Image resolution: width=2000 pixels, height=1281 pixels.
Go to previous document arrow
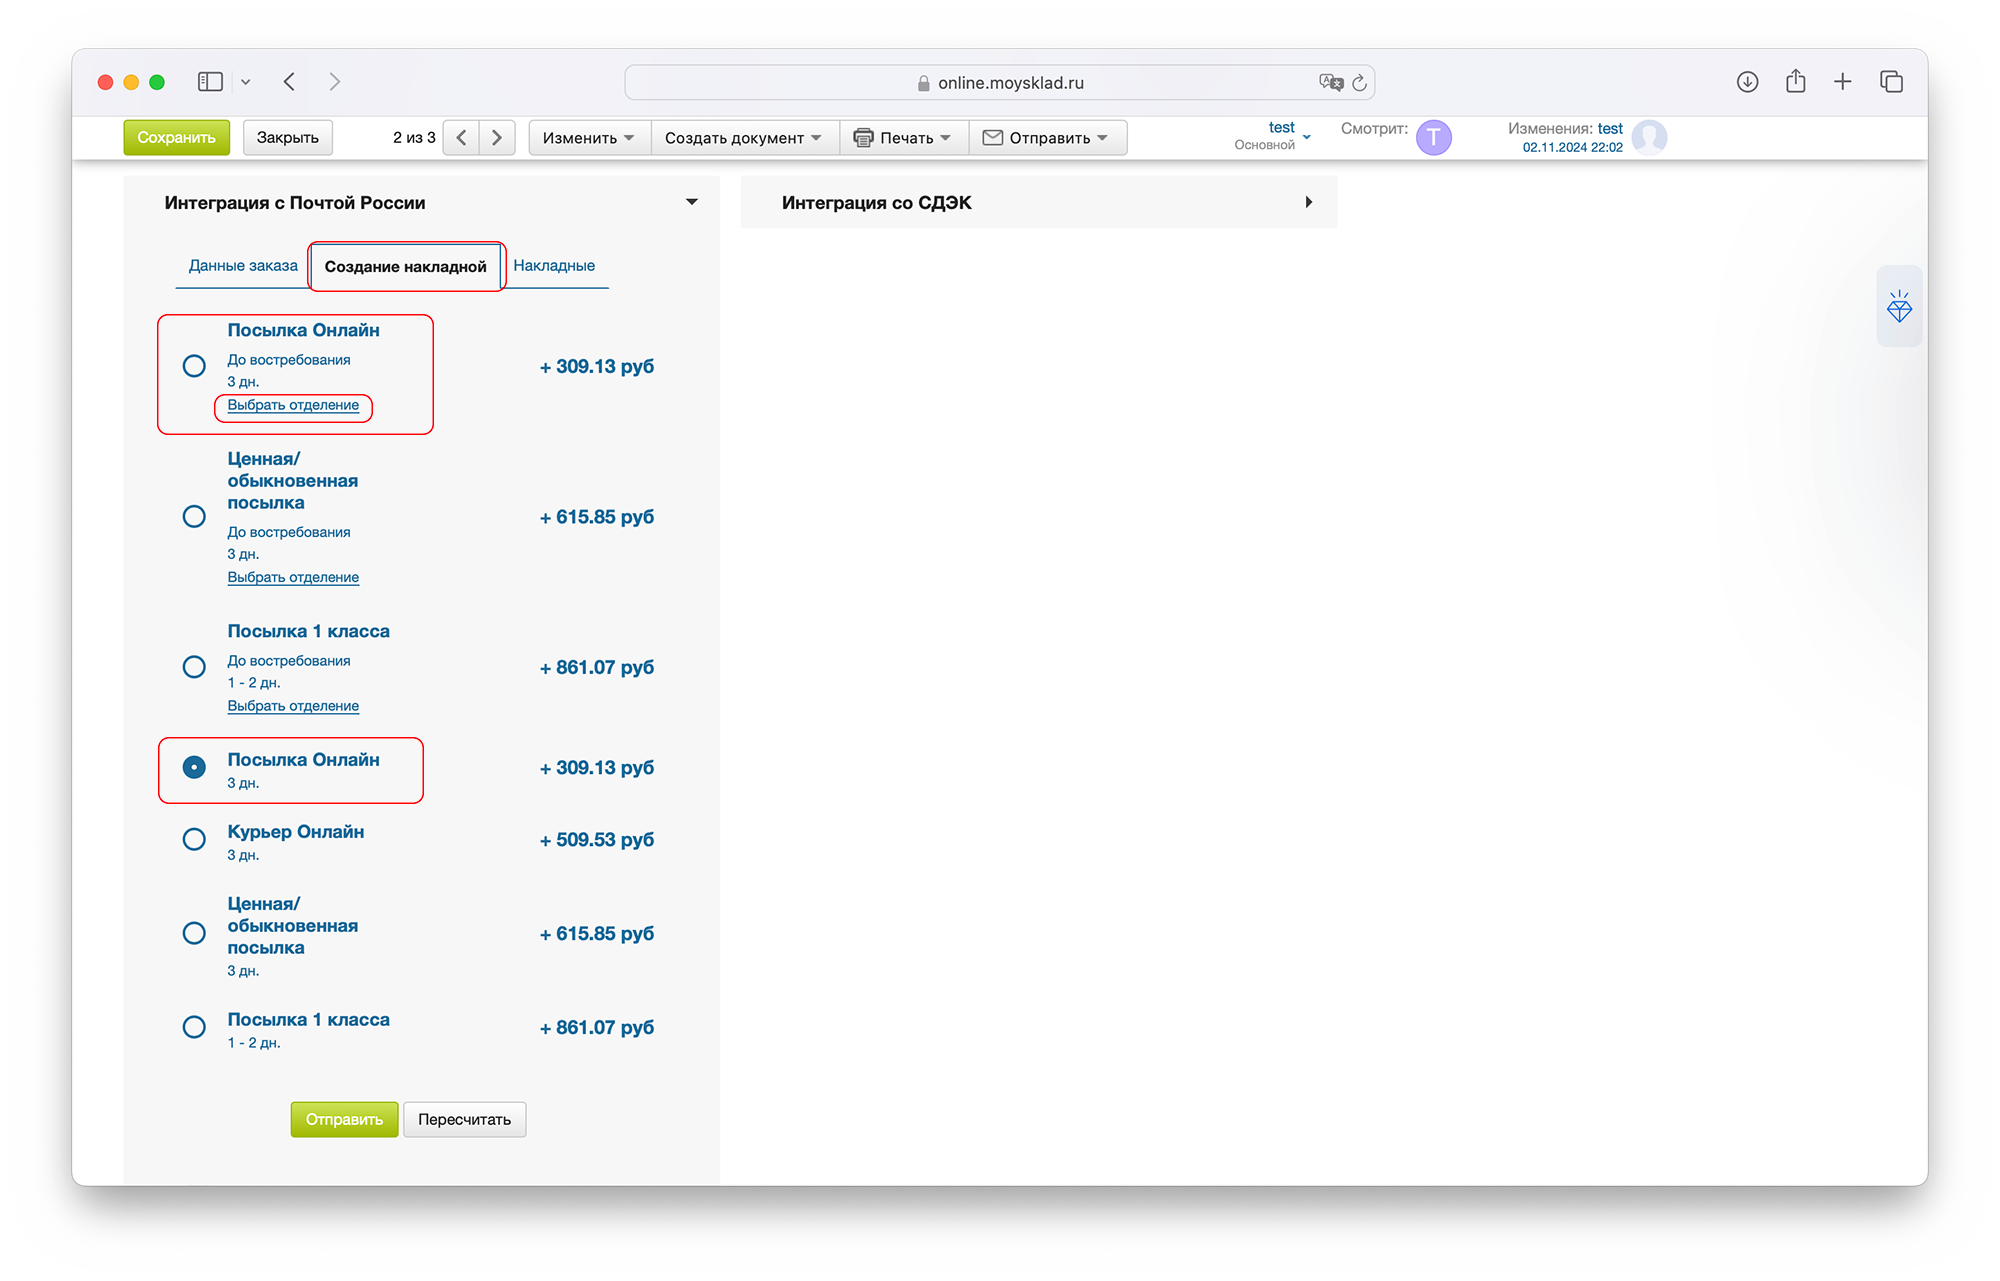pyautogui.click(x=461, y=138)
